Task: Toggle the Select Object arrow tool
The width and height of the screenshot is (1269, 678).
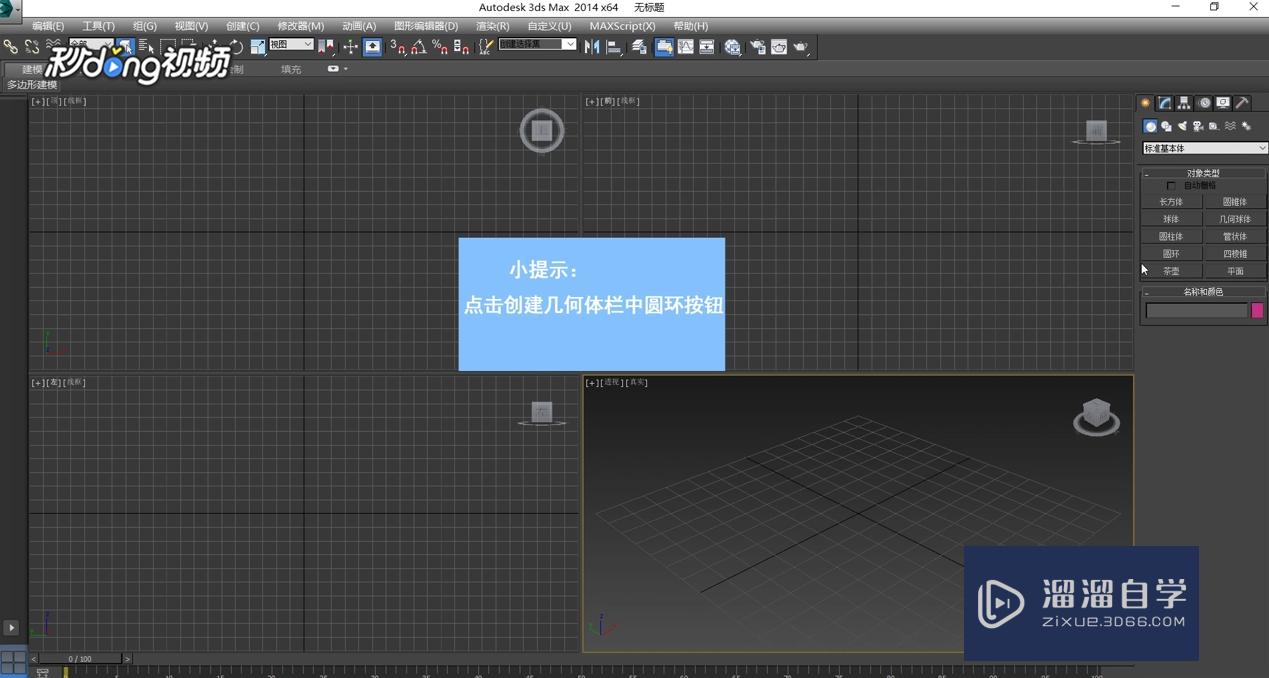Action: pos(126,46)
